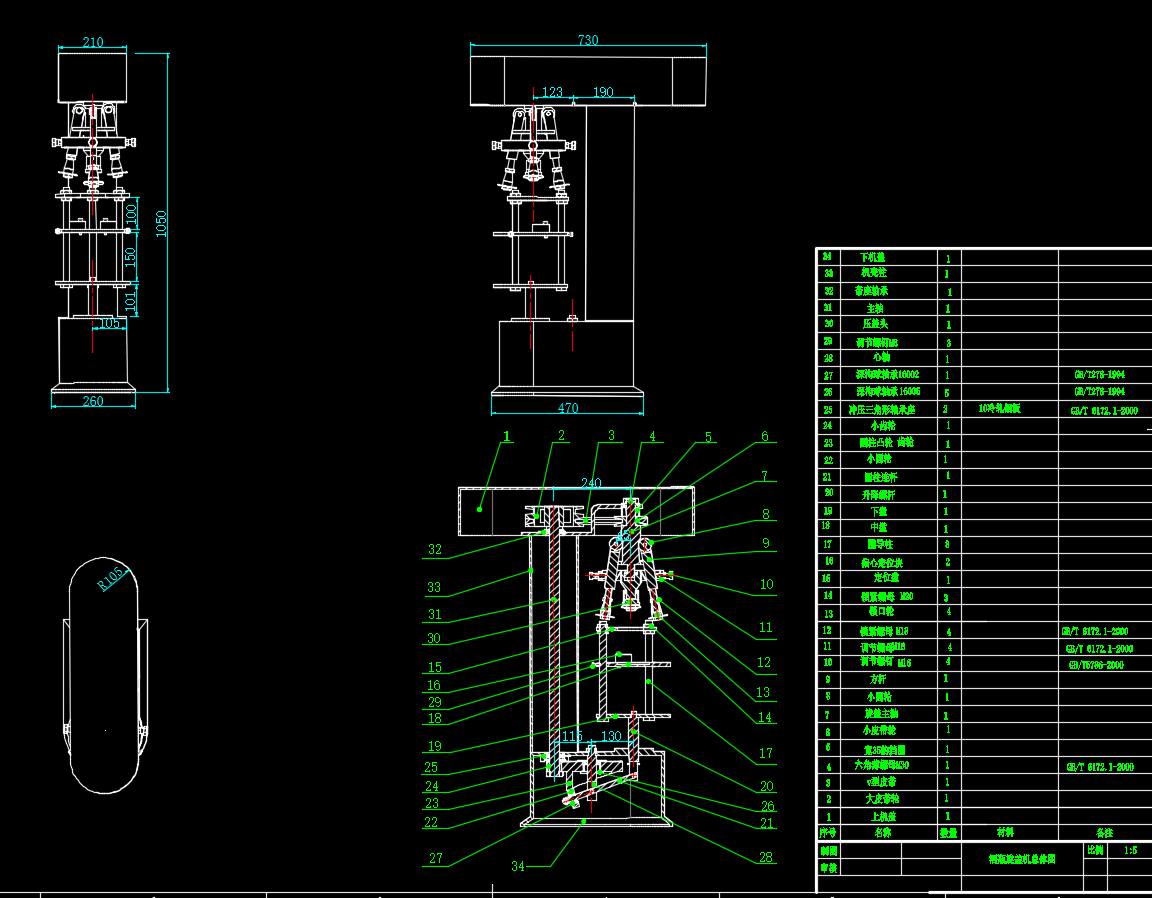Click the 730 width dimension text

pyautogui.click(x=588, y=40)
